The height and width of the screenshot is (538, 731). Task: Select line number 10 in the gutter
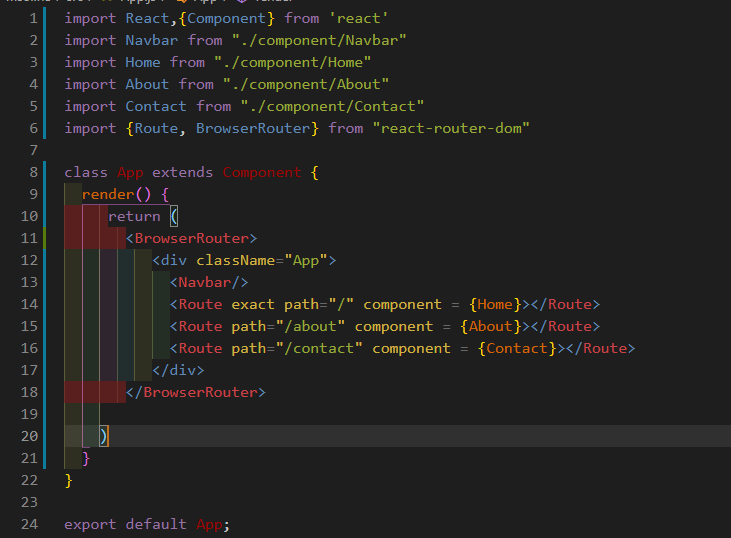(29, 216)
